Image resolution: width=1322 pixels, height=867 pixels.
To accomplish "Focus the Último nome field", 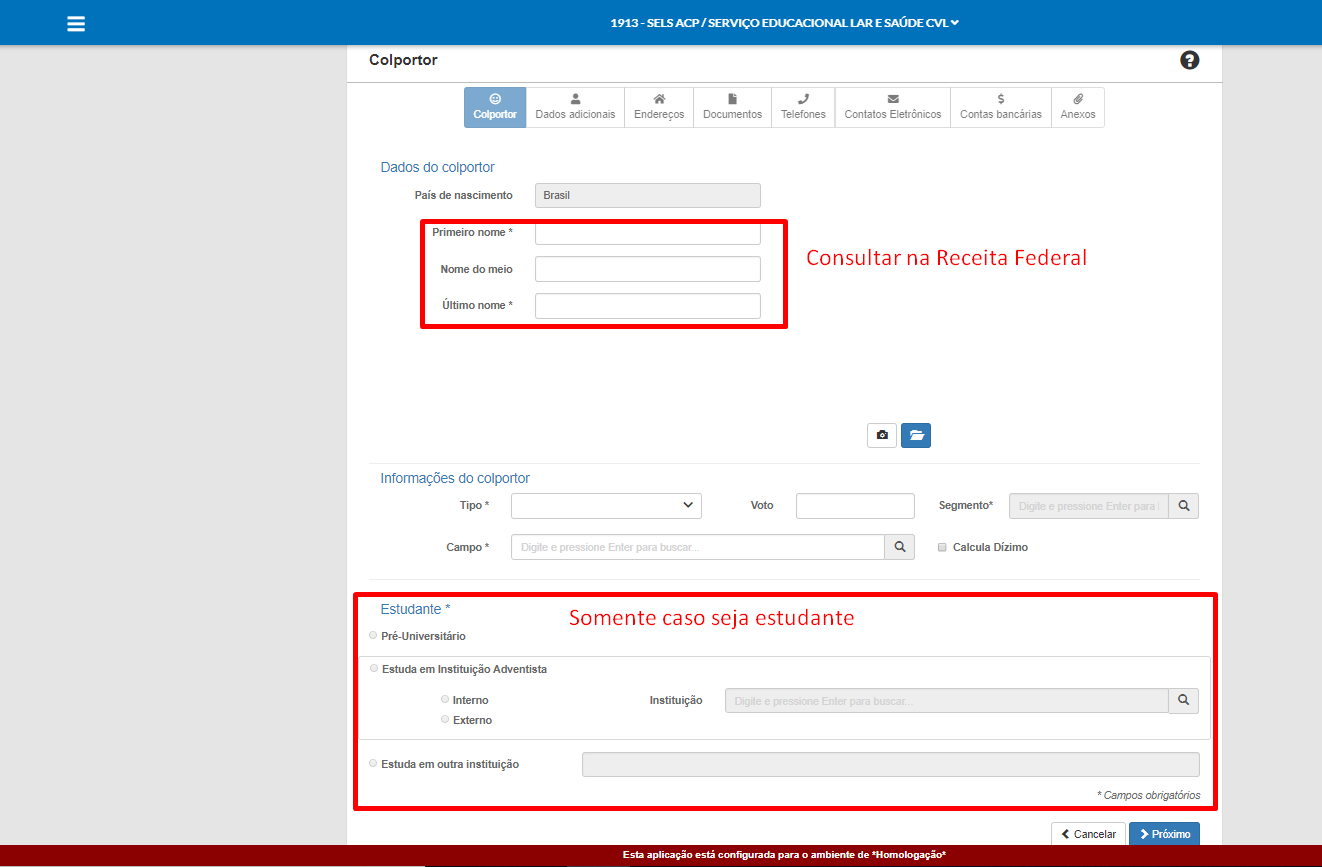I will (648, 306).
